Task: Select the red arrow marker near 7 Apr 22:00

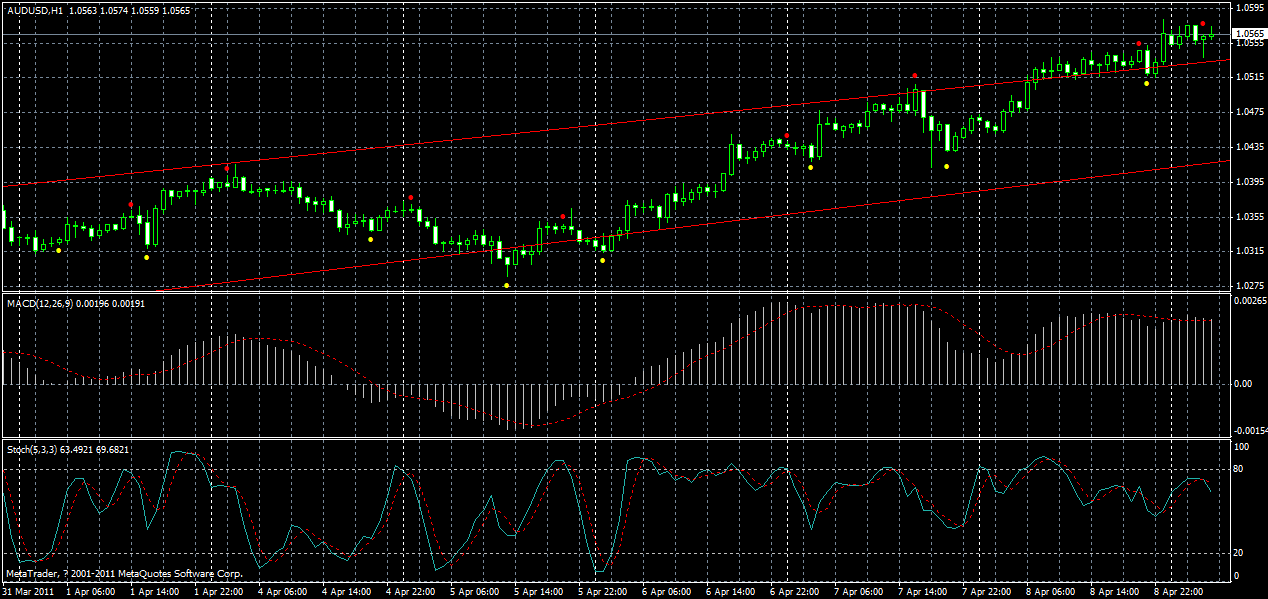Action: point(915,73)
